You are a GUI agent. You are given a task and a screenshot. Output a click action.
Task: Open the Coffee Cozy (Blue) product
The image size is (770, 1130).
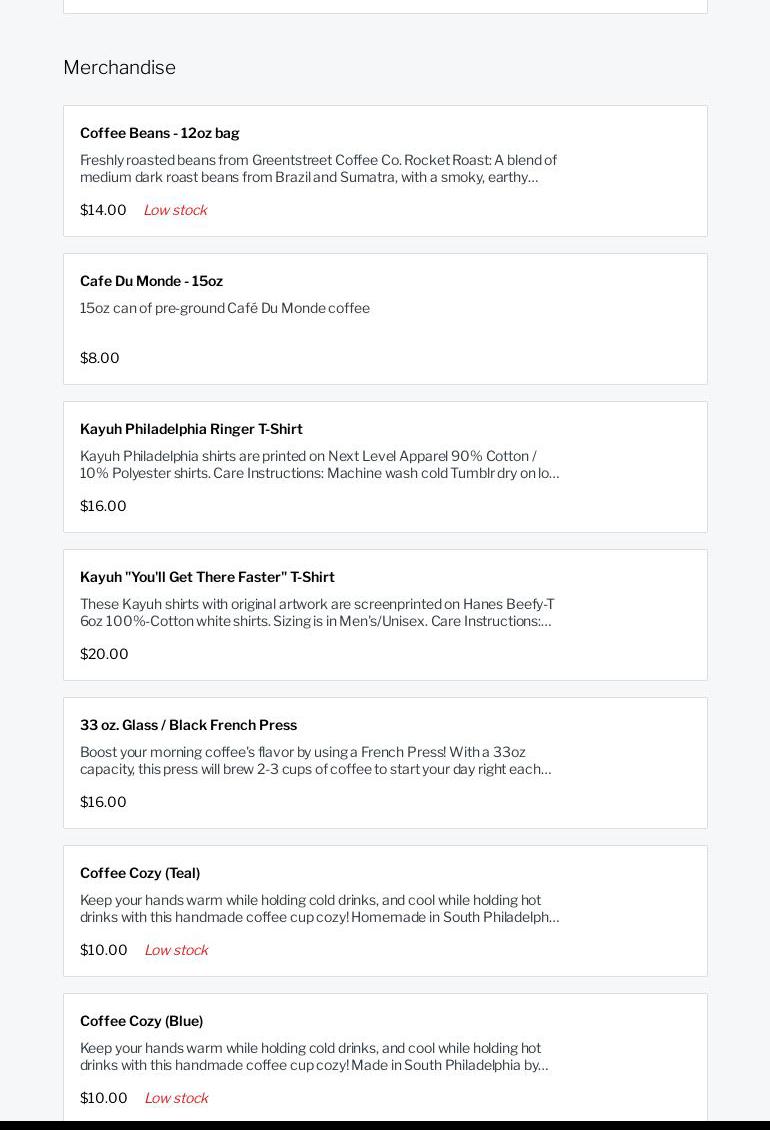coord(141,1021)
